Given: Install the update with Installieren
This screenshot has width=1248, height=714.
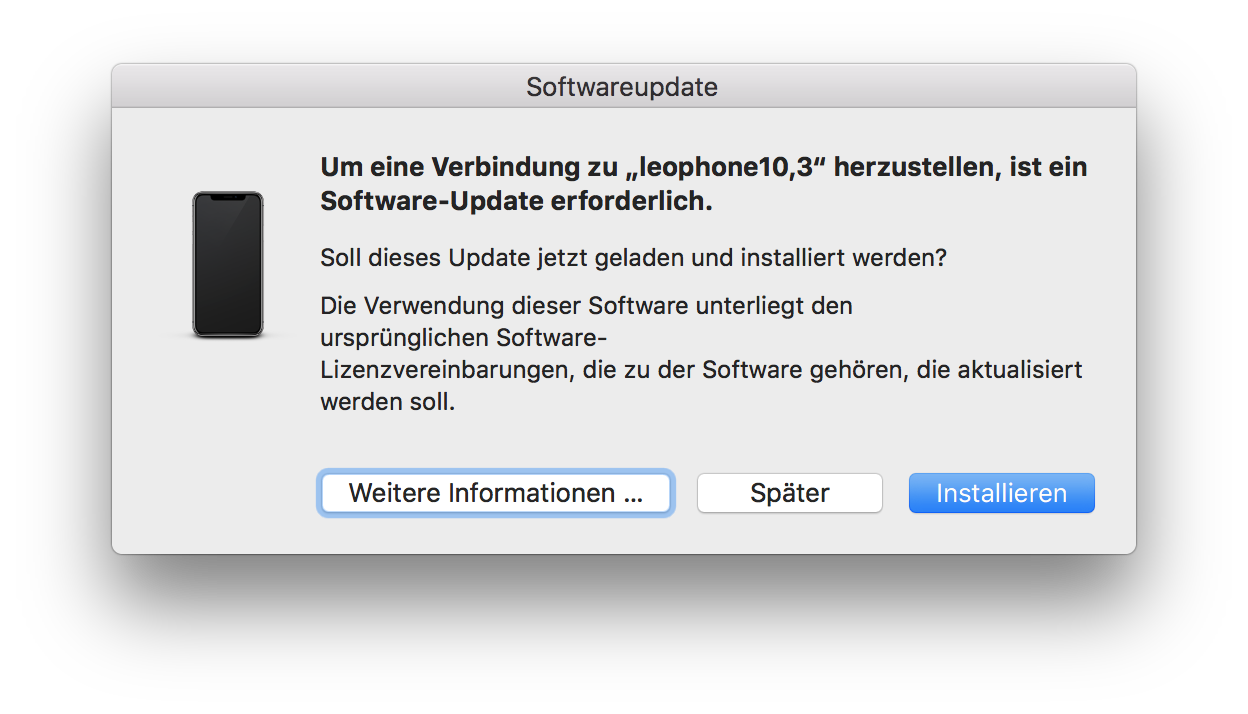Looking at the screenshot, I should pyautogui.click(x=1001, y=493).
